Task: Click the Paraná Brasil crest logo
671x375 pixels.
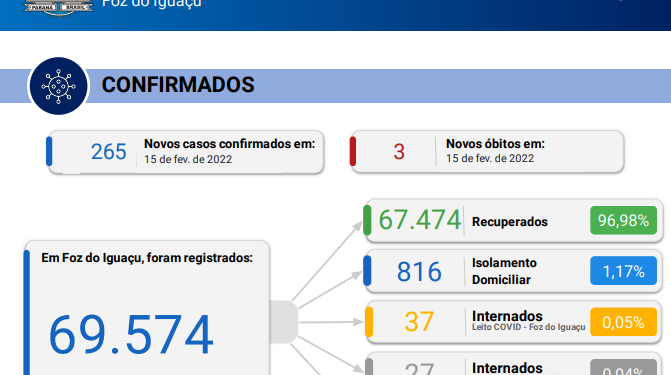Action: [58, 8]
